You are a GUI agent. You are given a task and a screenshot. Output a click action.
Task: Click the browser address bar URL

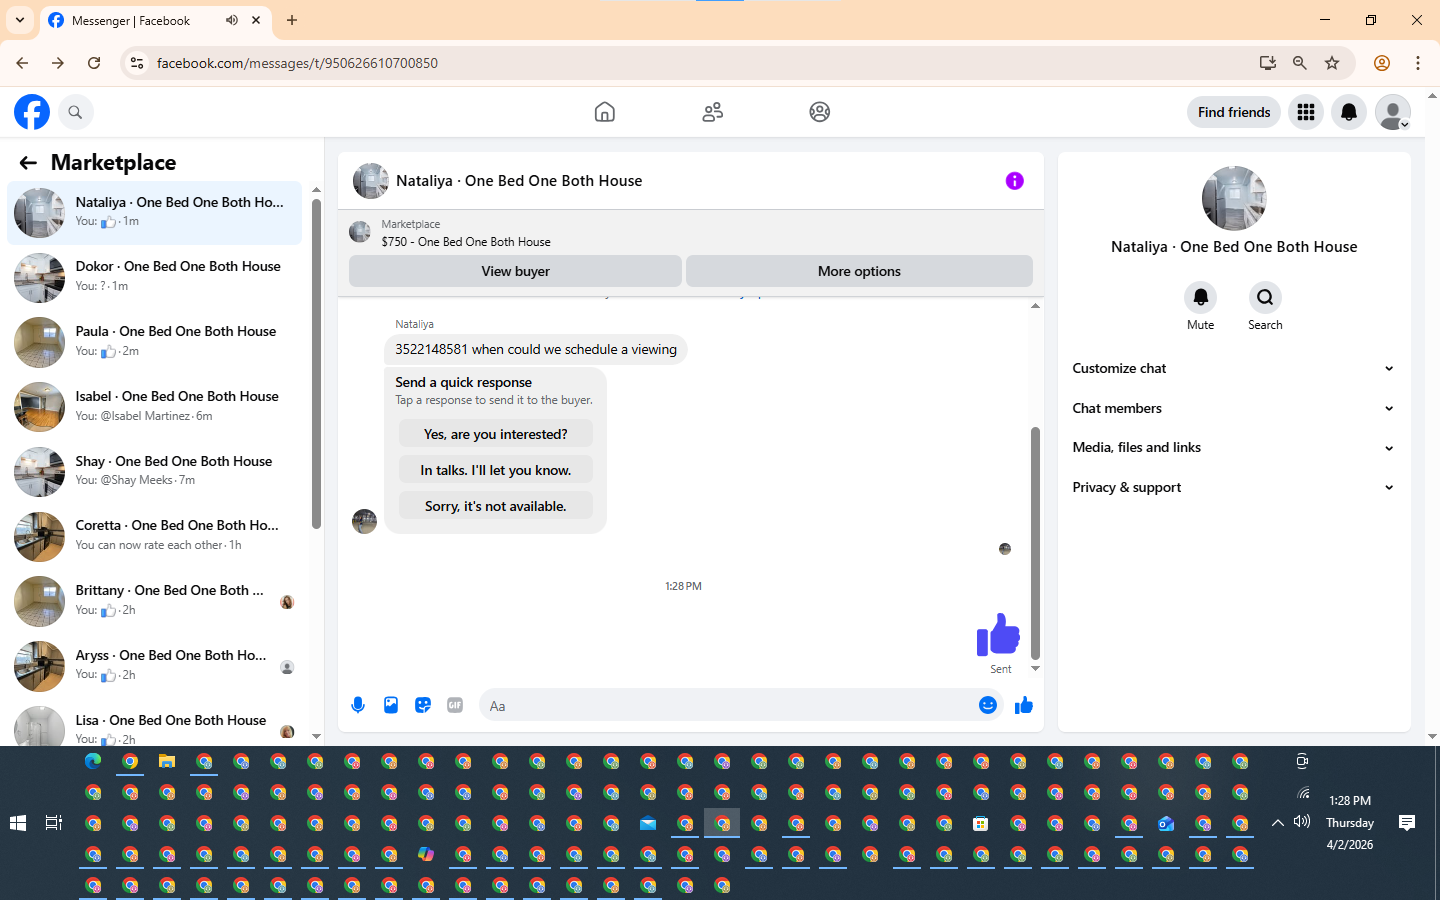297,63
